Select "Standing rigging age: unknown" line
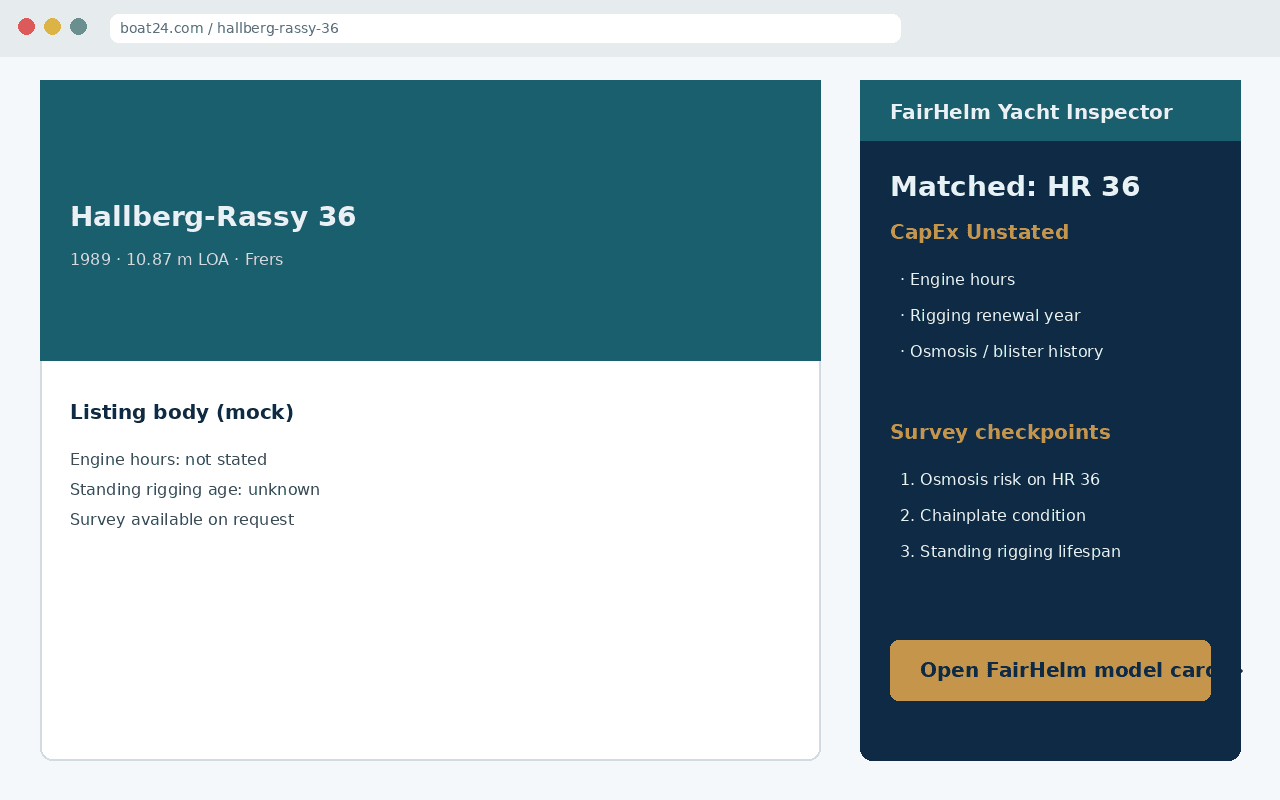 (x=195, y=490)
